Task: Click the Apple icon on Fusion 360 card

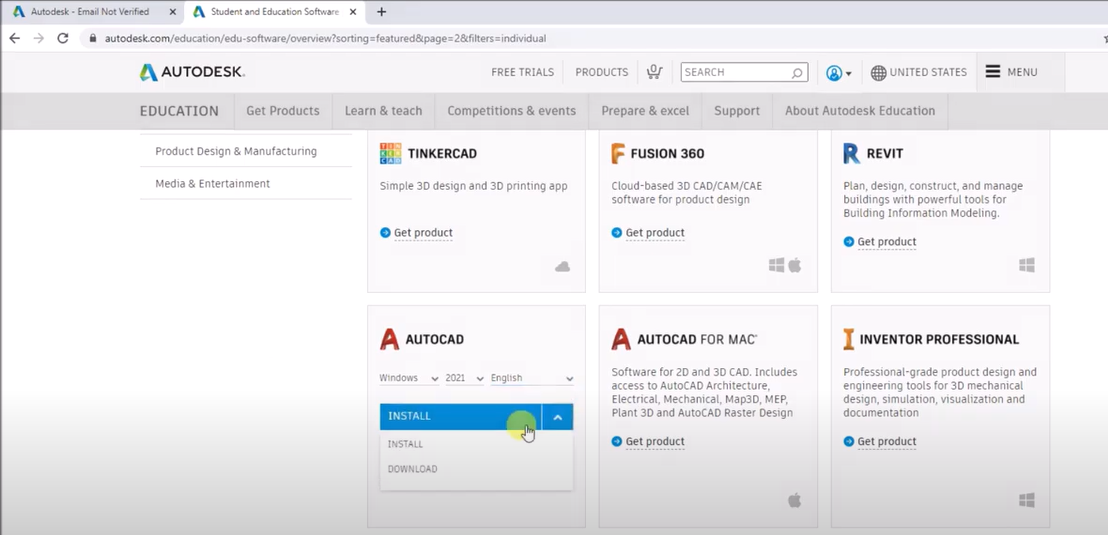Action: tap(795, 265)
